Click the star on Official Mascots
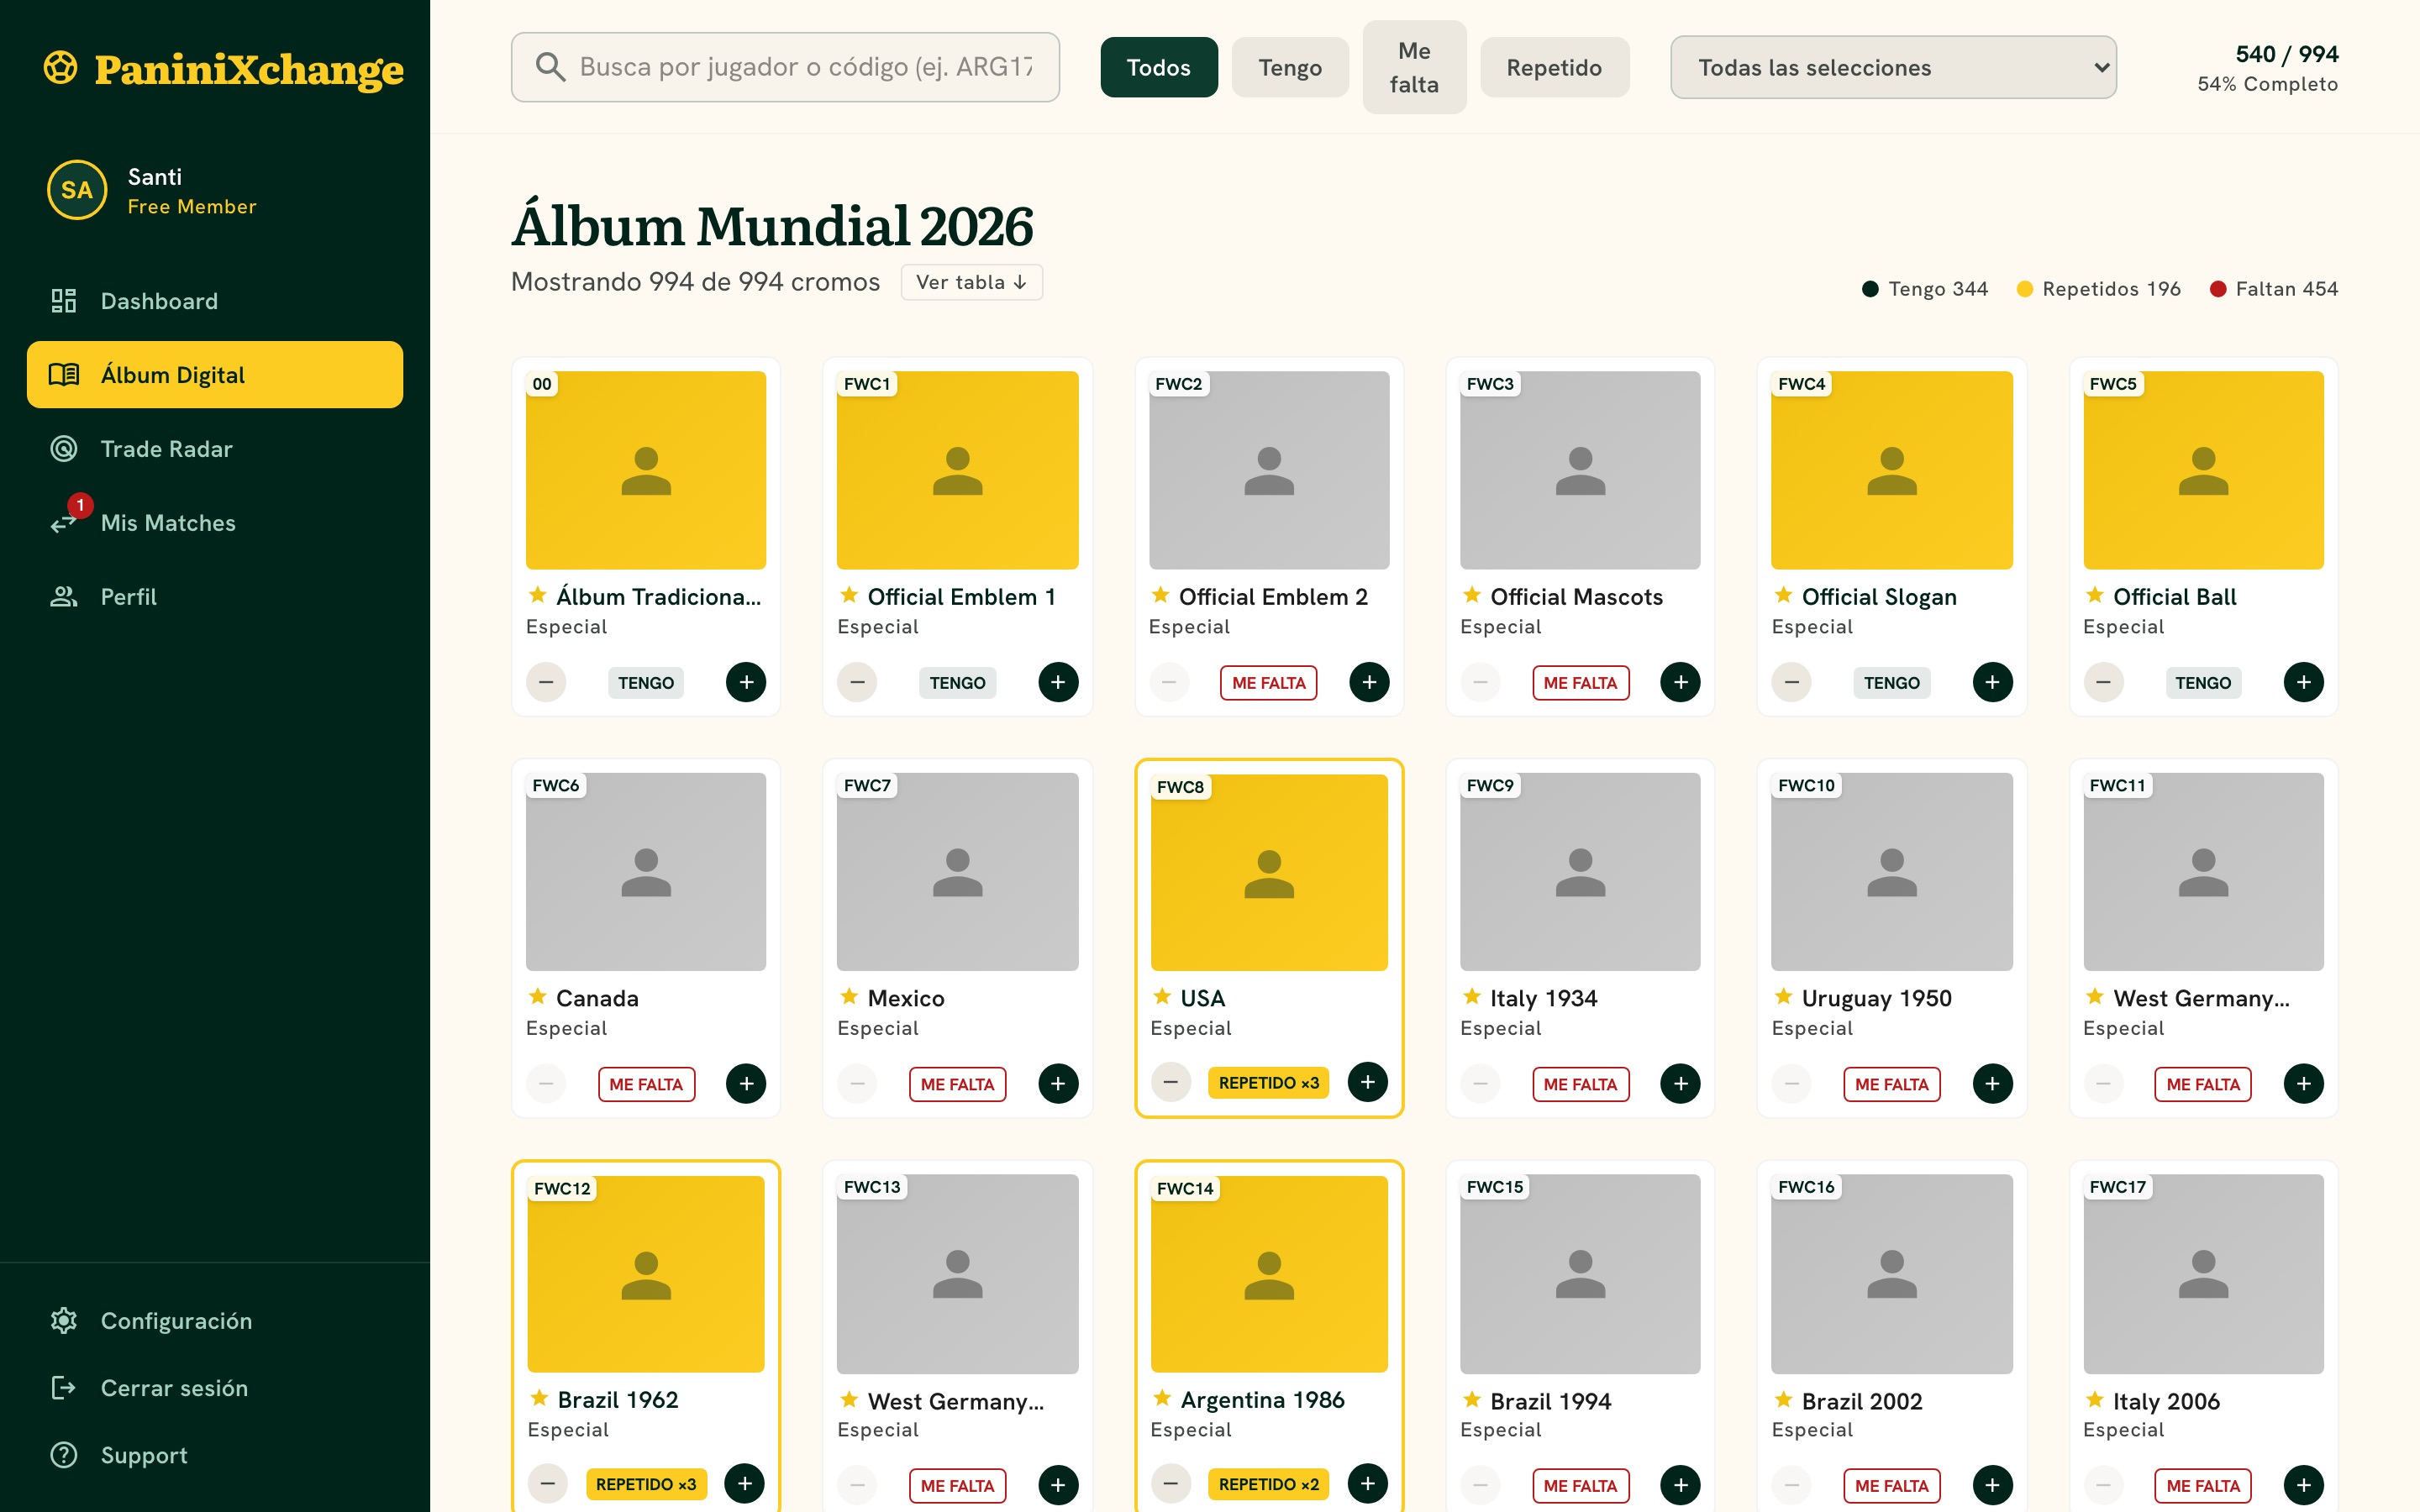 (x=1472, y=595)
